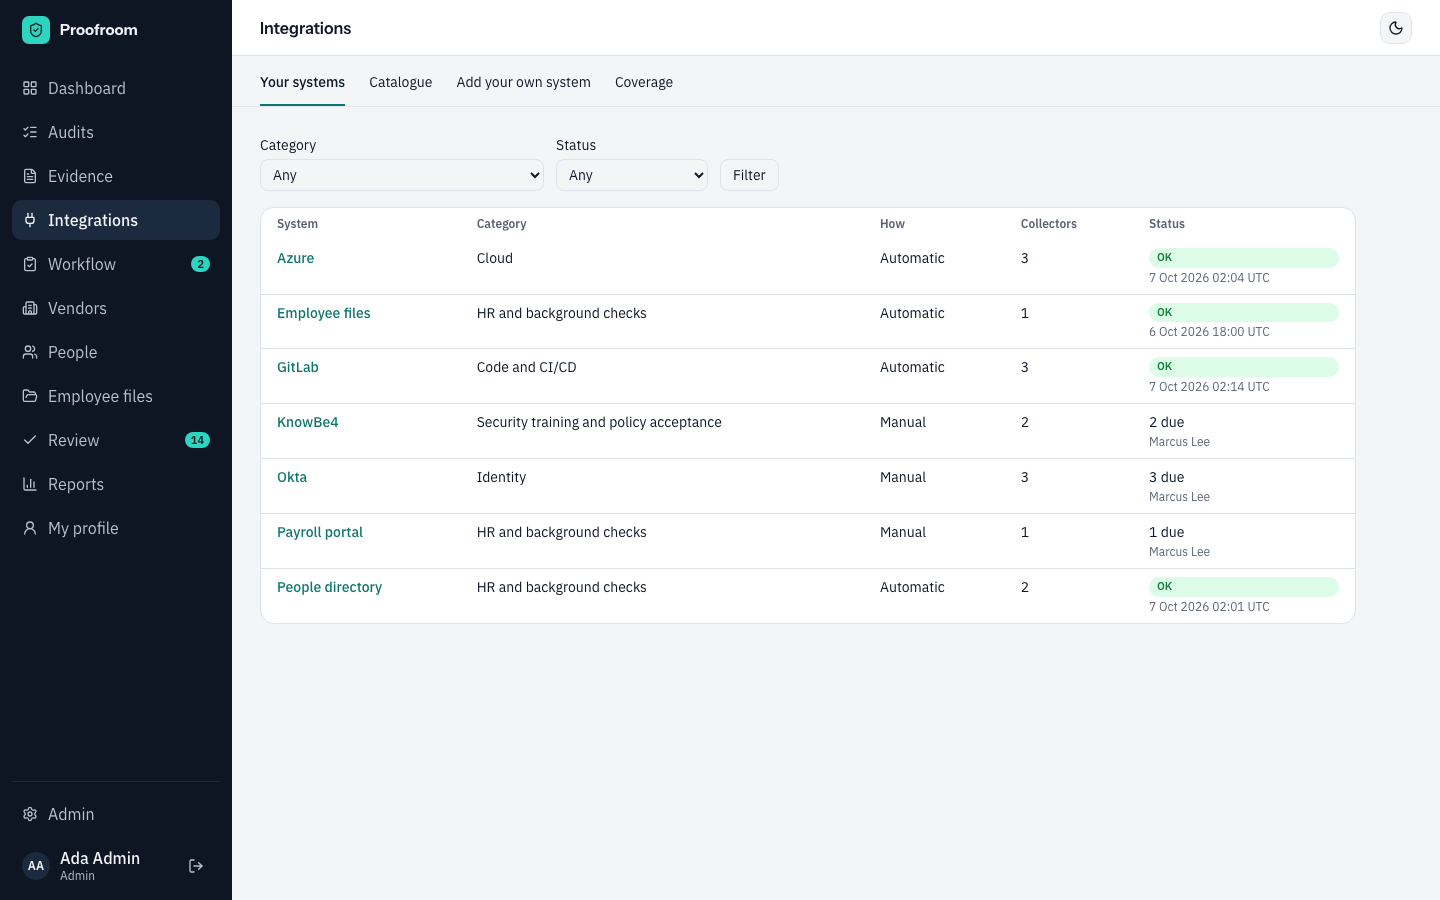Image resolution: width=1440 pixels, height=900 pixels.
Task: Click the Workflow clipboard icon
Action: click(30, 264)
